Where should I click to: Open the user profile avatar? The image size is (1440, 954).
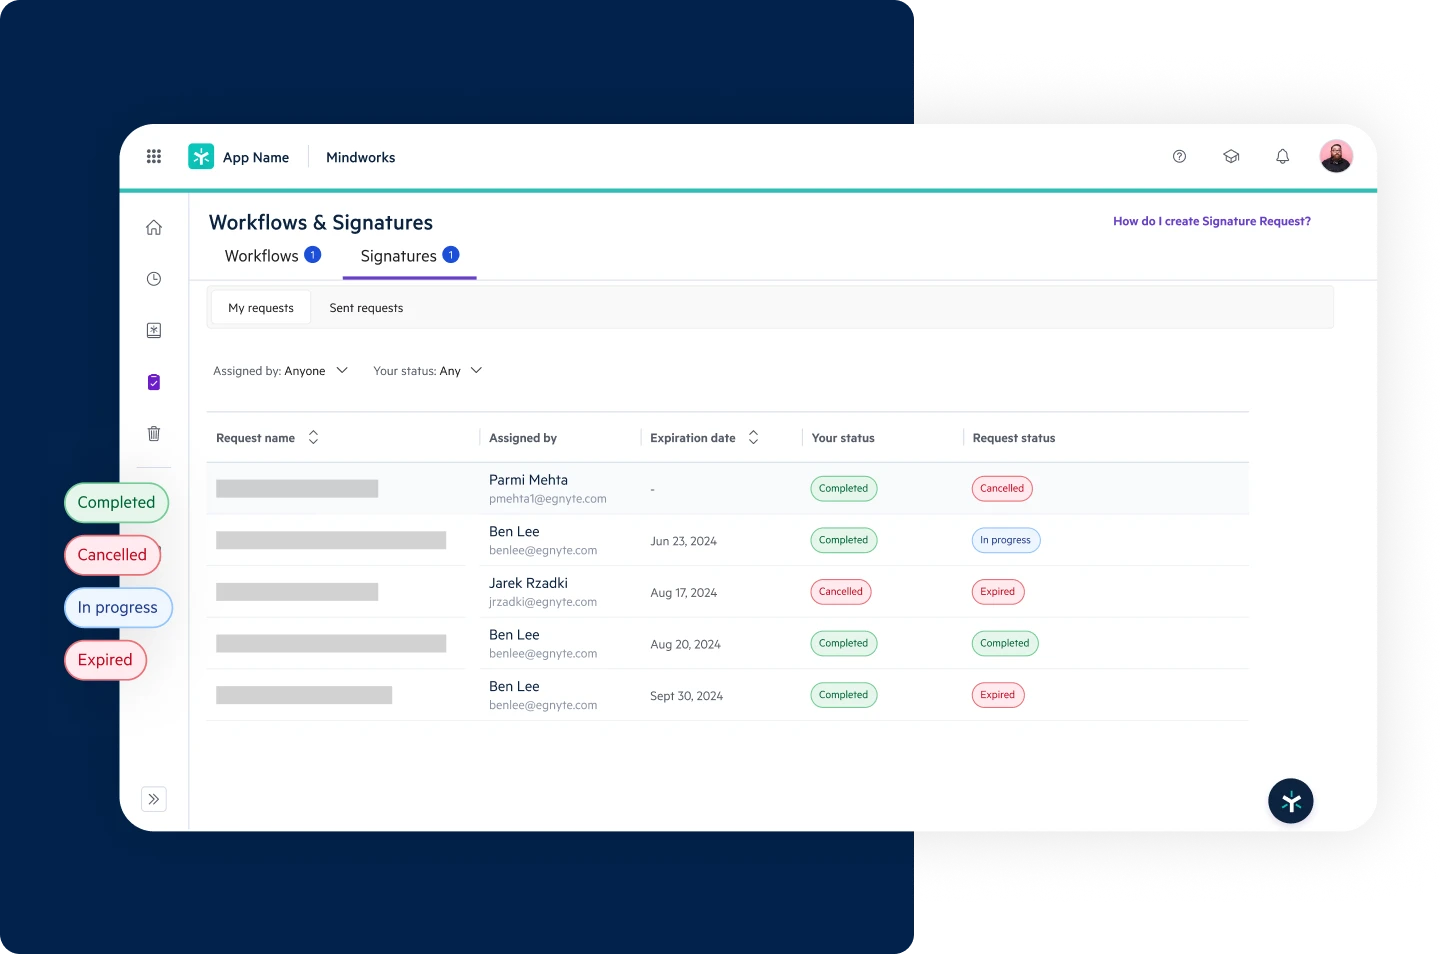[x=1335, y=157]
